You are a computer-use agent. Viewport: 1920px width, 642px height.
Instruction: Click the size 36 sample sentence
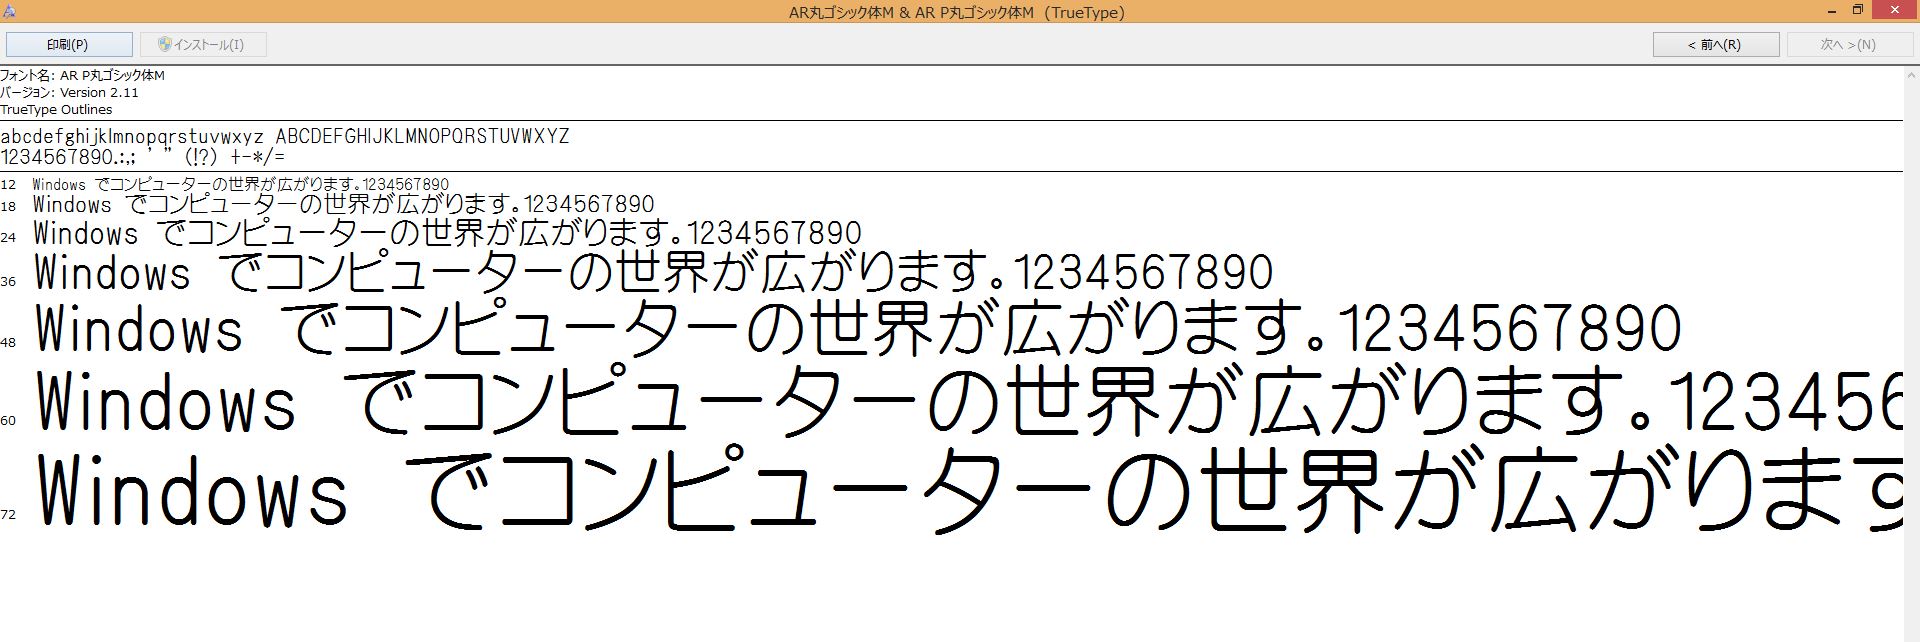653,274
